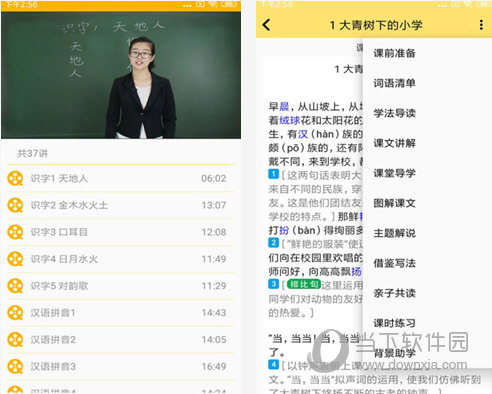Open 图解课文 menu entry
Image resolution: width=492 pixels, height=394 pixels.
(394, 203)
